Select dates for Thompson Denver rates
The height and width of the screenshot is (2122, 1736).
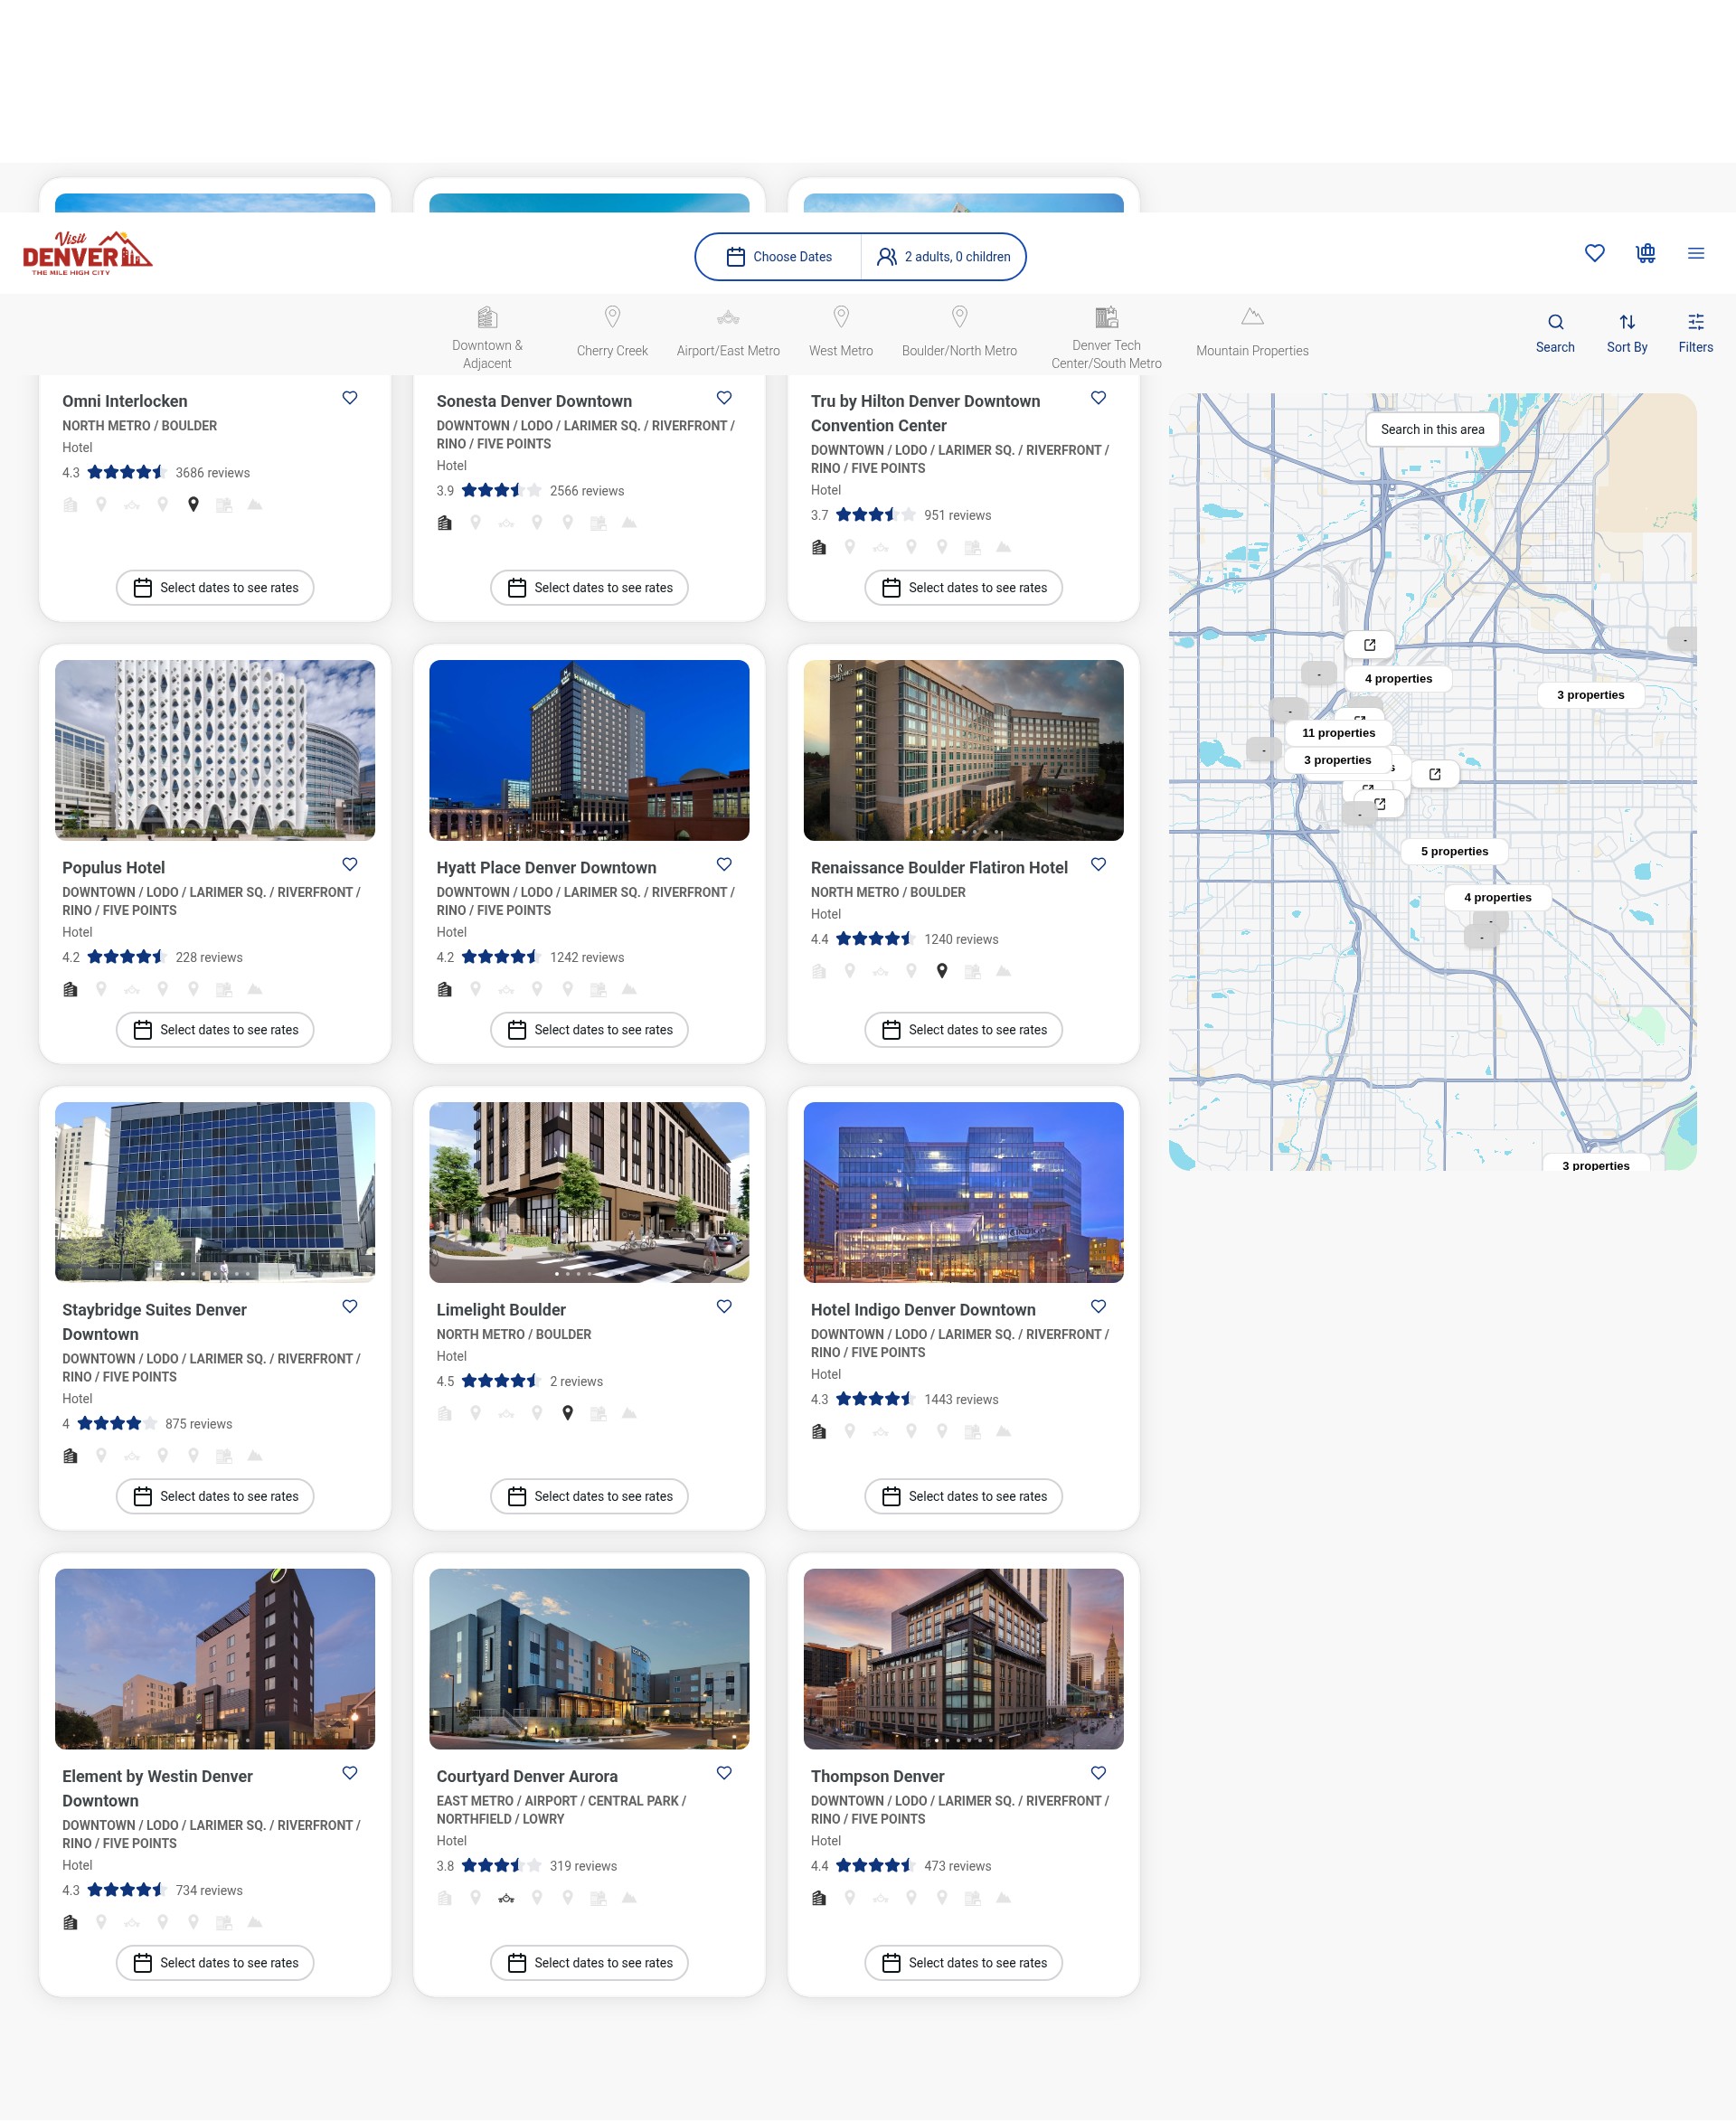[x=963, y=1963]
